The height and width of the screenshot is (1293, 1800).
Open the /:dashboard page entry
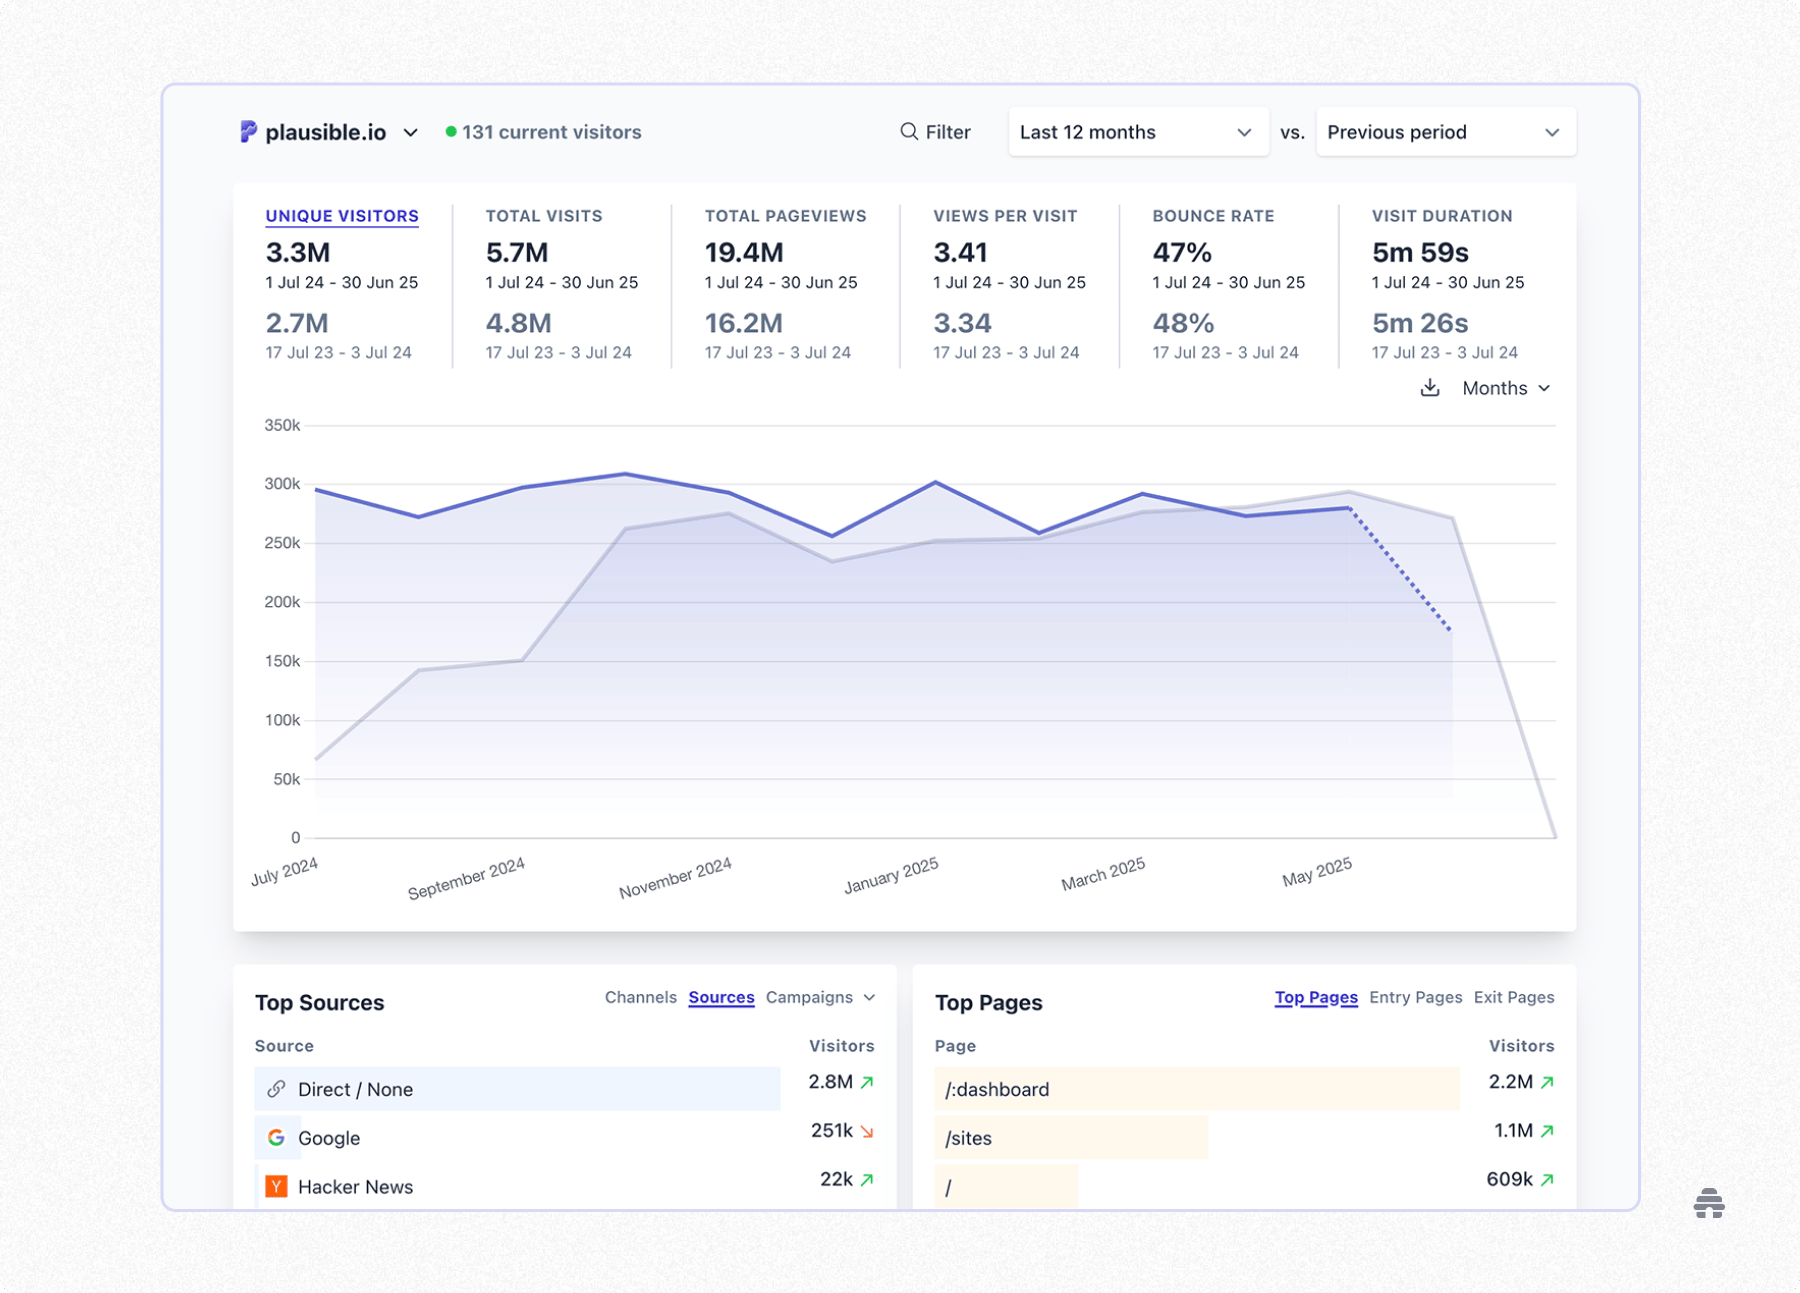click(996, 1089)
